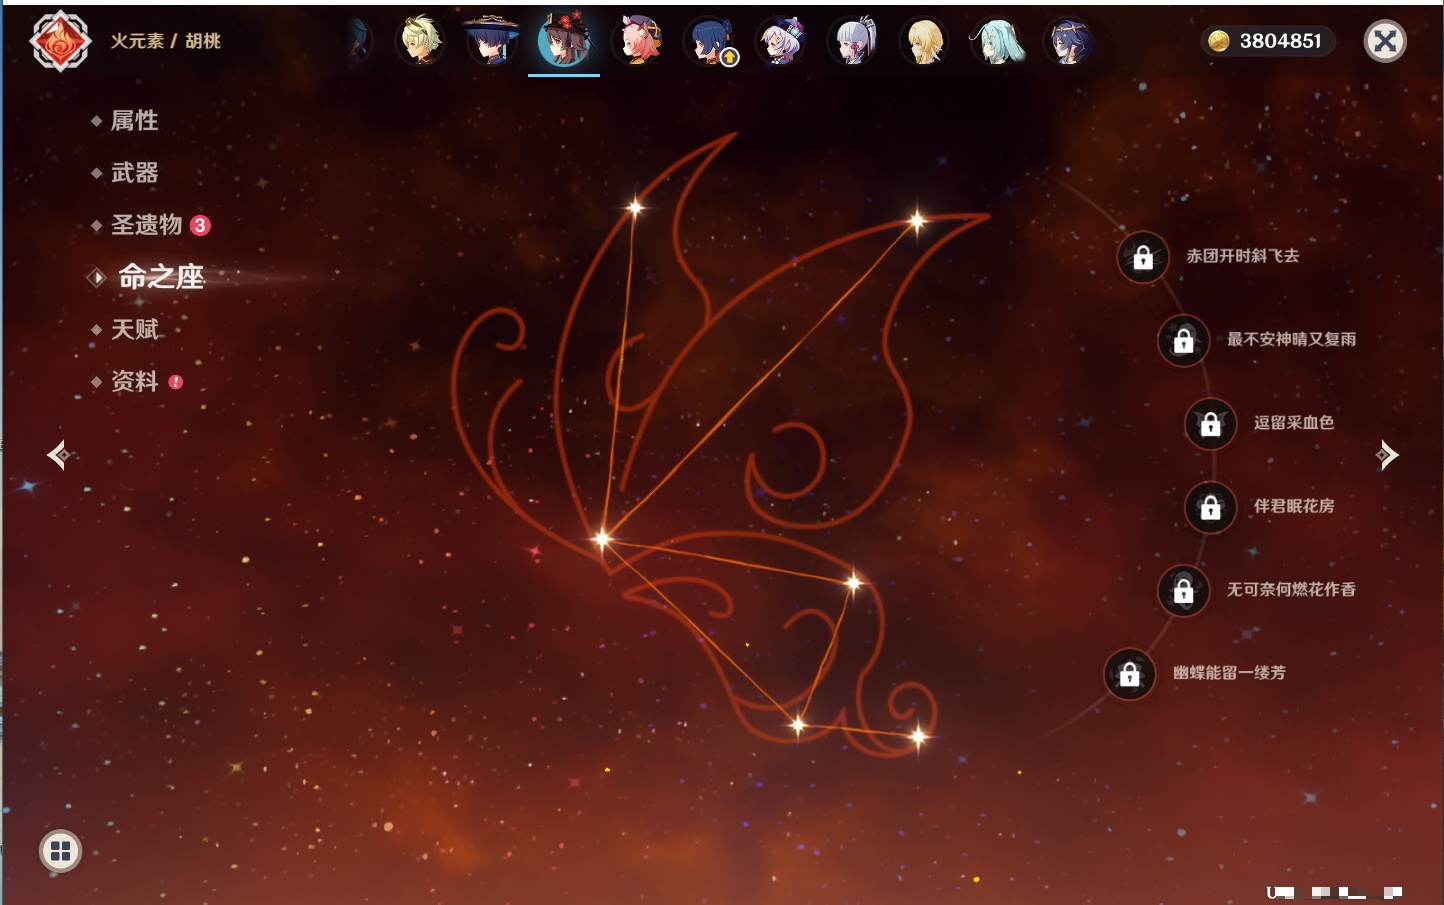
Task: Select the highlighted Hu Tao avatar
Action: (x=564, y=41)
